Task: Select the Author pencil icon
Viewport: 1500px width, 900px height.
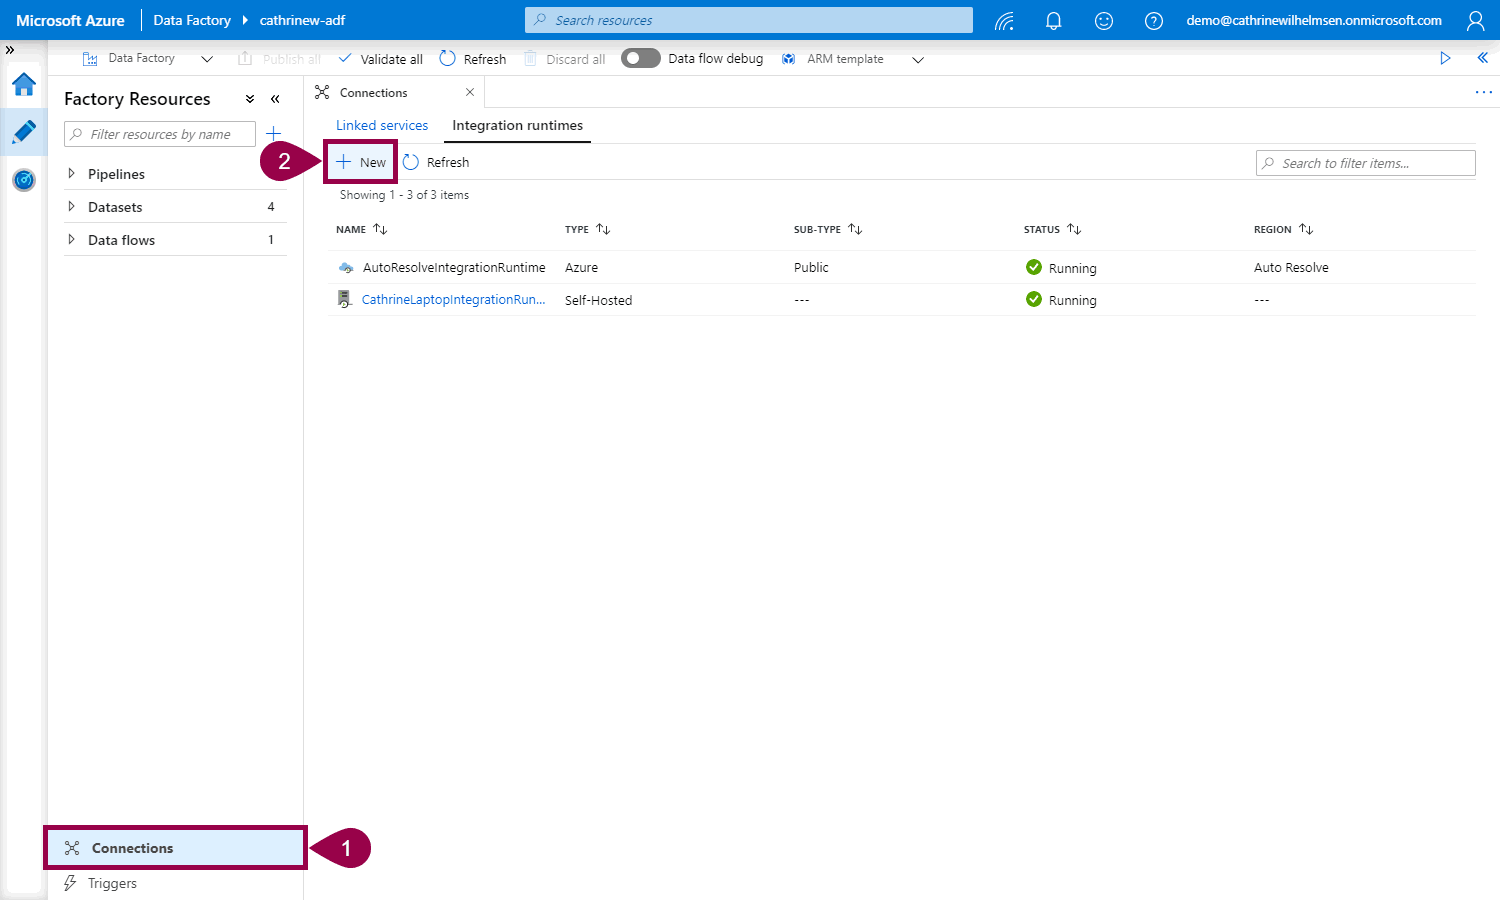Action: 24,132
